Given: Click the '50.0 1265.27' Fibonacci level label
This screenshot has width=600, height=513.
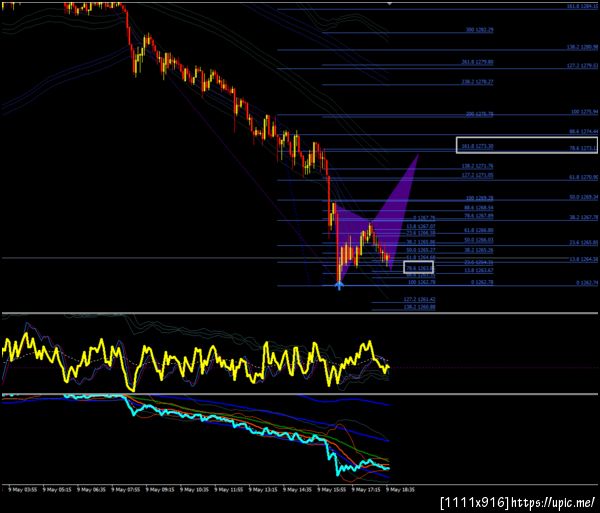Looking at the screenshot, I should click(421, 251).
